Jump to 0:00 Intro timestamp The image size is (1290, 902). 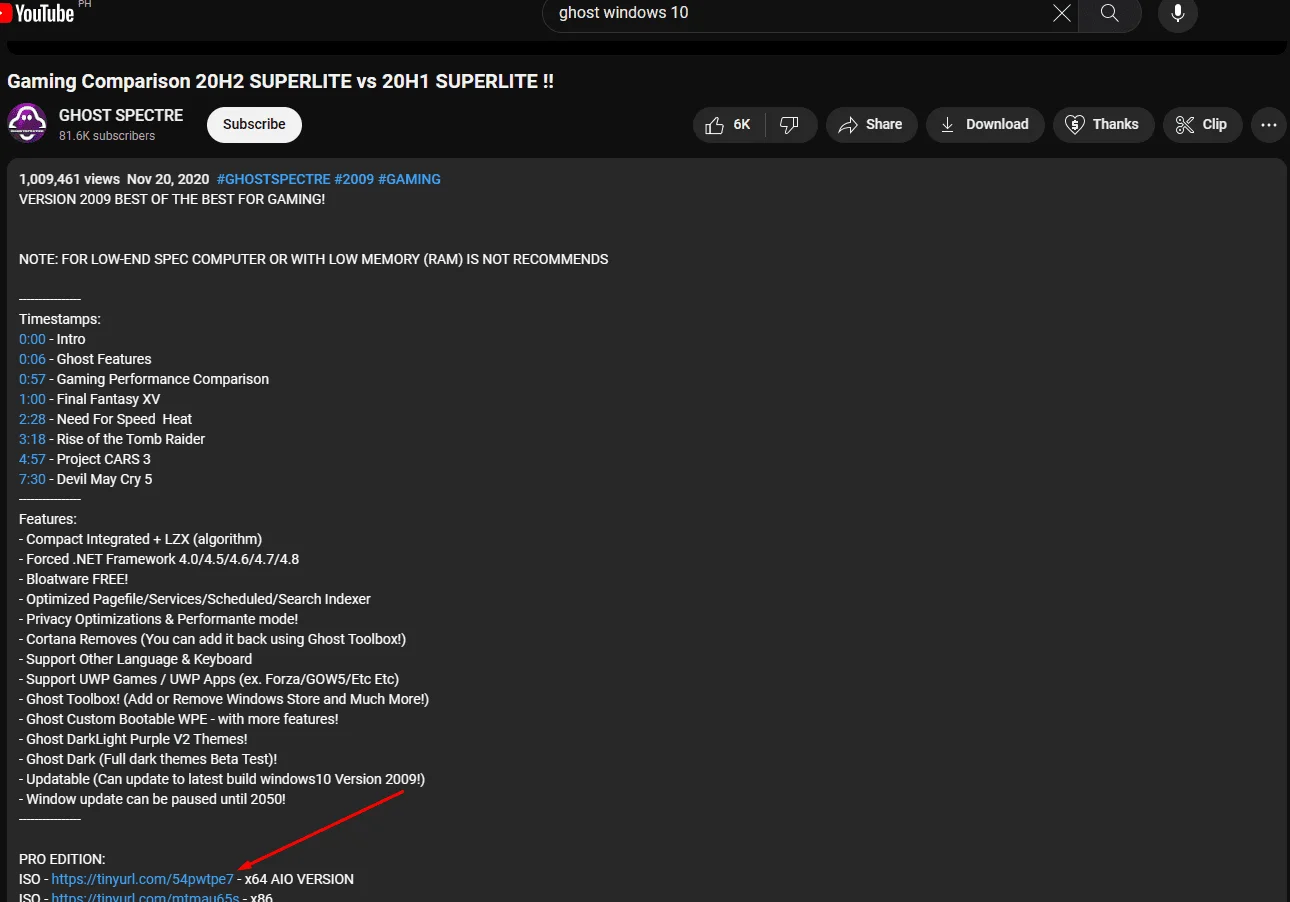tap(32, 339)
